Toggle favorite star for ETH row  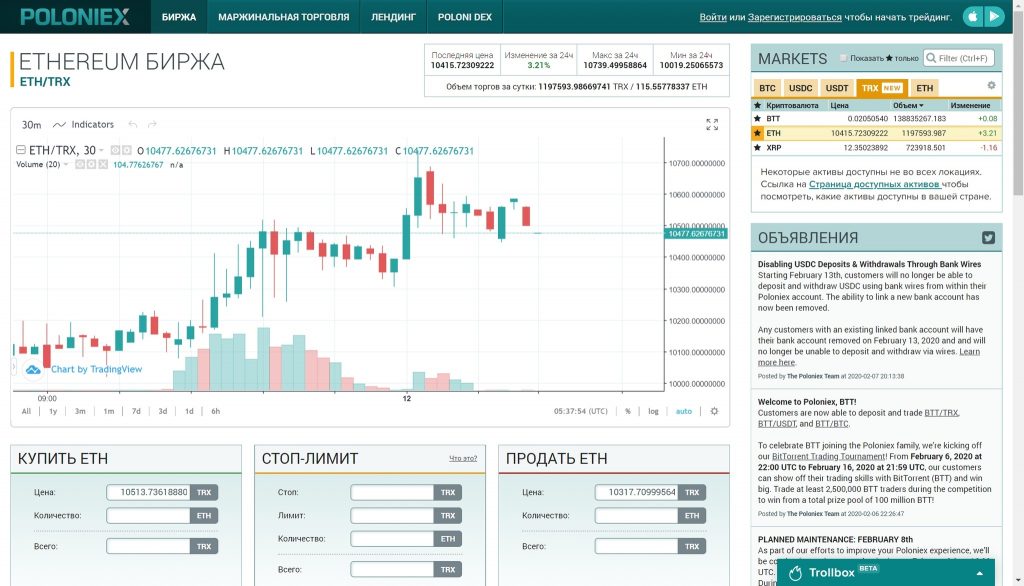point(758,133)
